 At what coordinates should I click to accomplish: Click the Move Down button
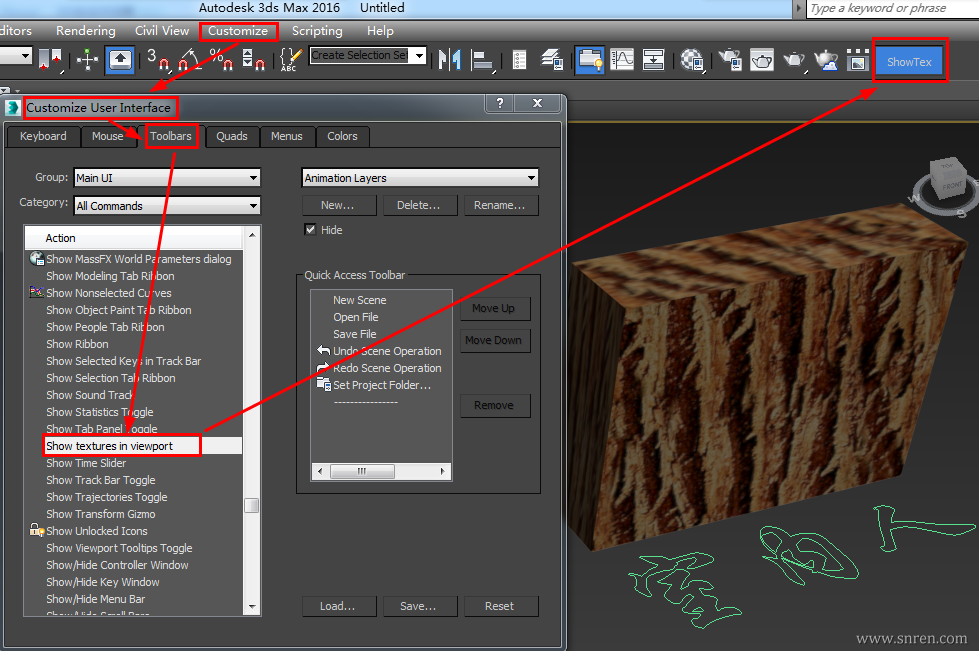tap(494, 340)
